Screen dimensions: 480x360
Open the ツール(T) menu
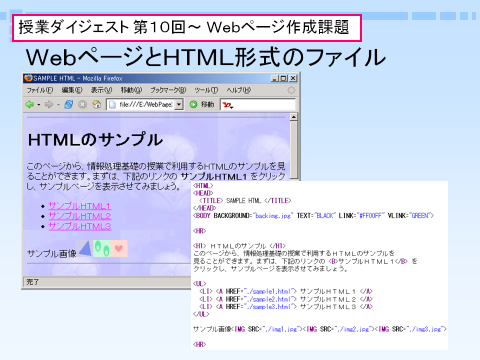206,90
